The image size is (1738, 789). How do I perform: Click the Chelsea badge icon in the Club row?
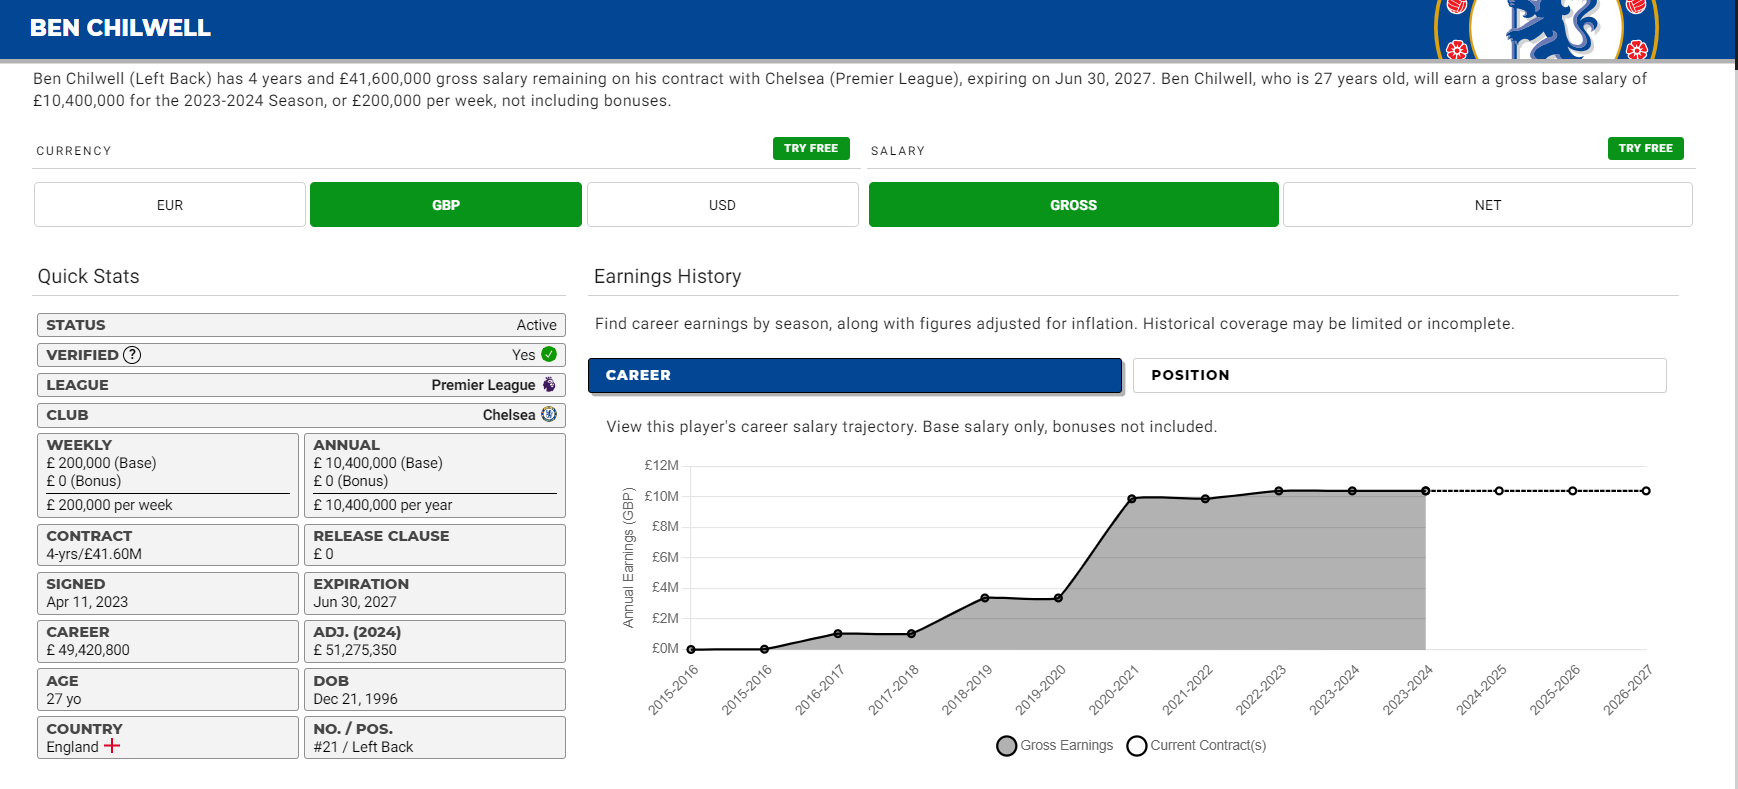(549, 414)
